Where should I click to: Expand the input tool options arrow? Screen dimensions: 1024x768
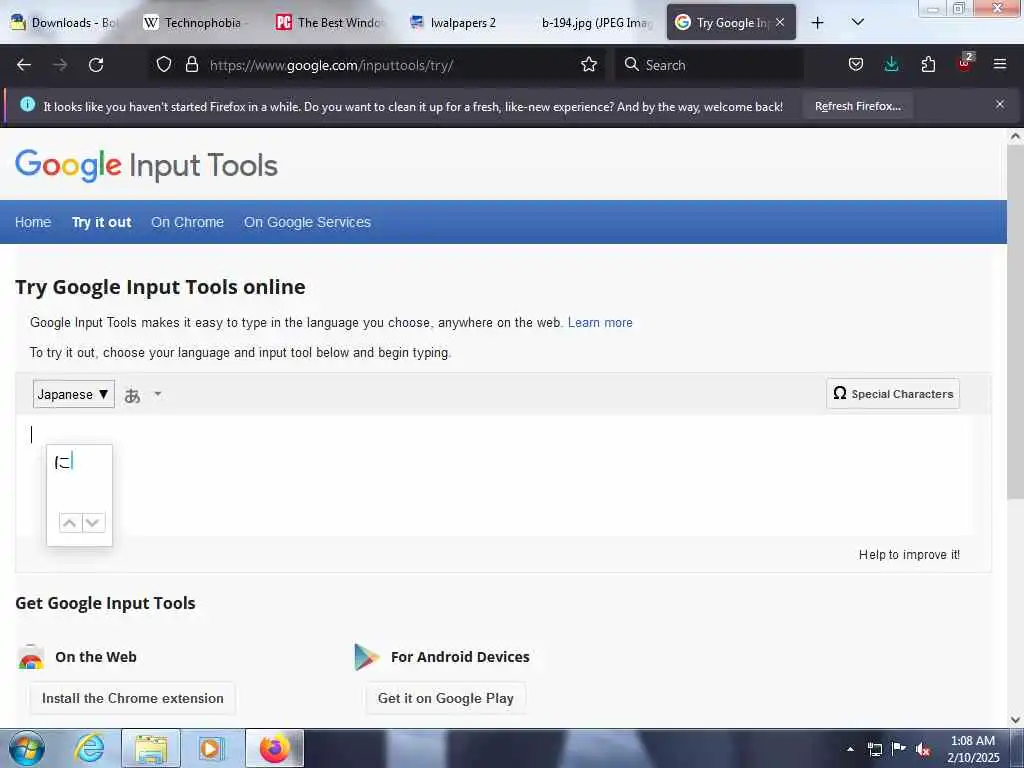point(157,394)
